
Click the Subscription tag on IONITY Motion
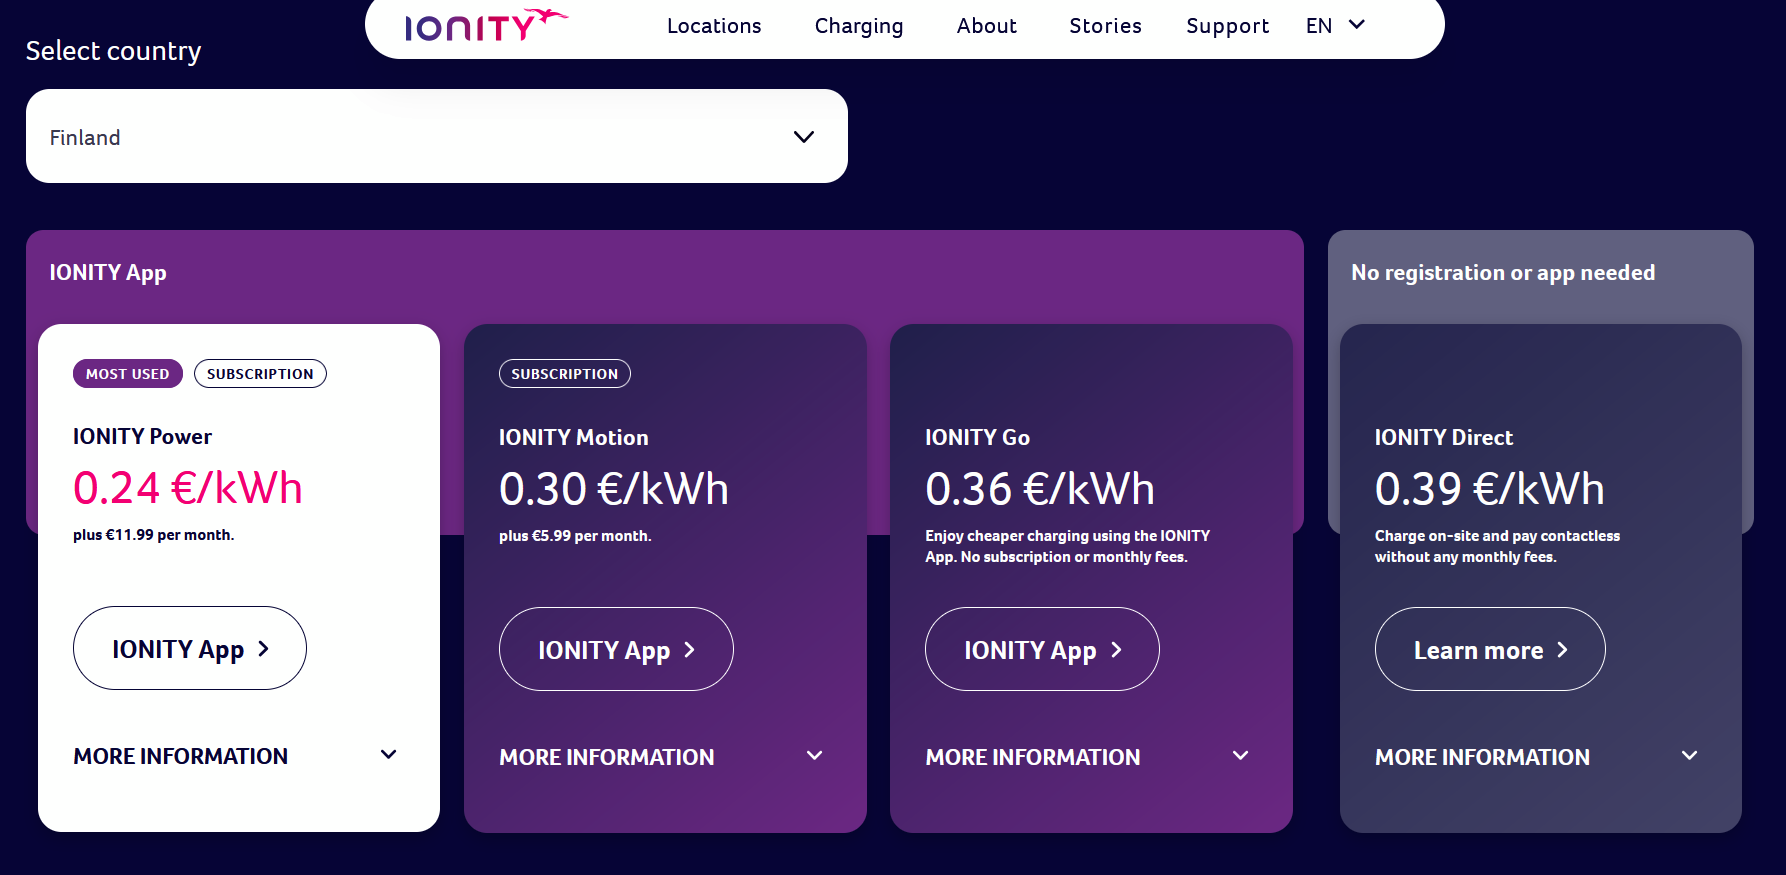pyautogui.click(x=565, y=374)
